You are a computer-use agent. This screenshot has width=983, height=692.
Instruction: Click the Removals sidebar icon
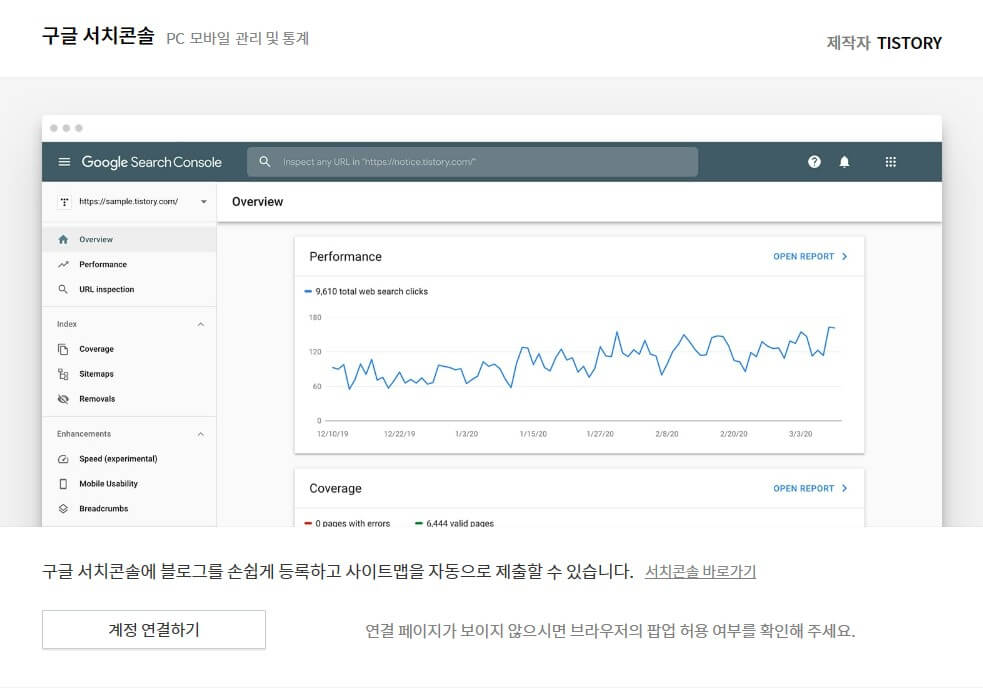coord(63,398)
